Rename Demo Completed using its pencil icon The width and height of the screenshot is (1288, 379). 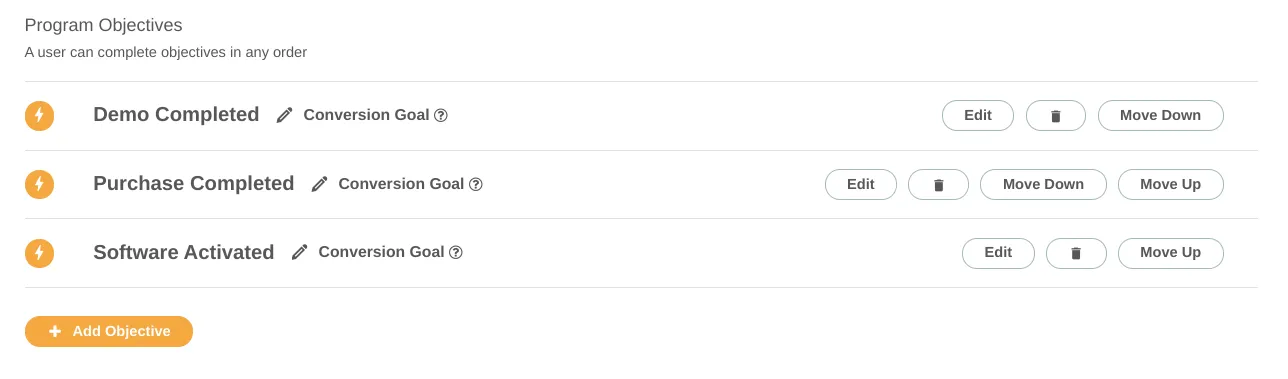pyautogui.click(x=285, y=116)
